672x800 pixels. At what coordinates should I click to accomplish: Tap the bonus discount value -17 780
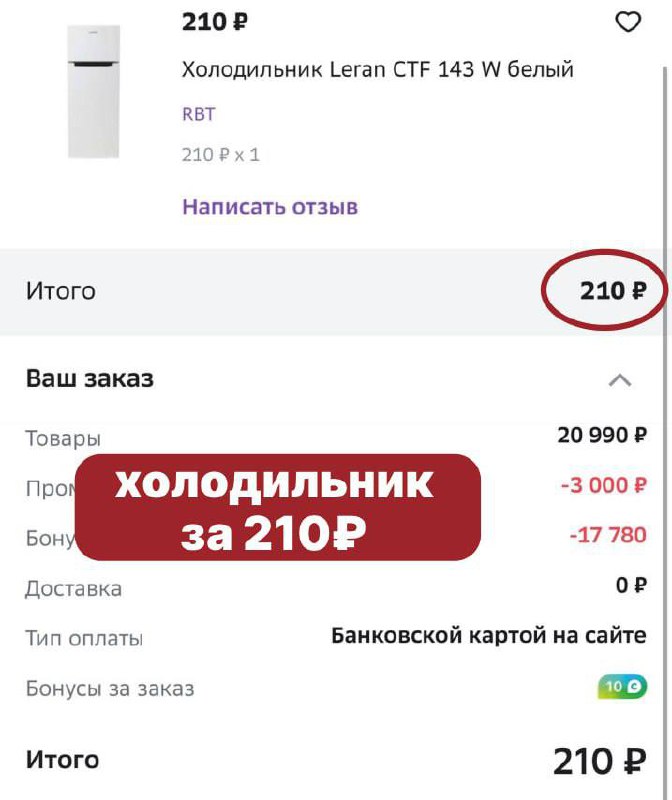click(x=608, y=535)
